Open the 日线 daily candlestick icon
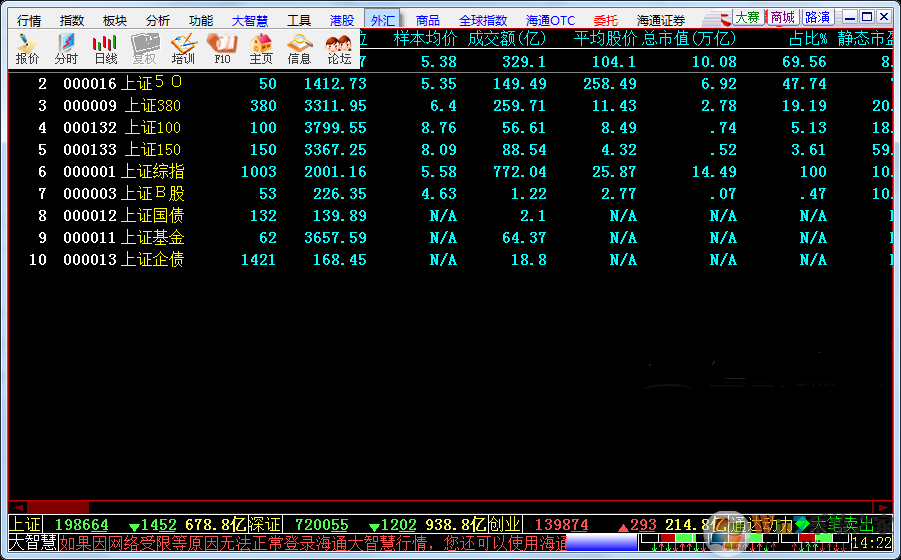 (x=105, y=48)
